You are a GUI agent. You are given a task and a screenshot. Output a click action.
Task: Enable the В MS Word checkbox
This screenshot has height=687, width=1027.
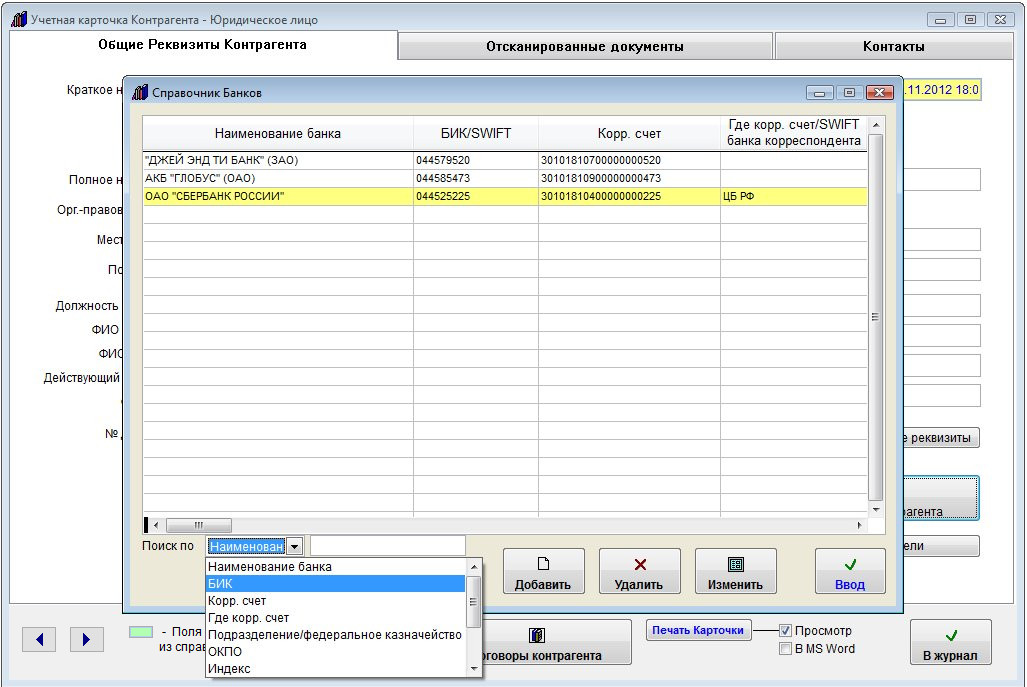tap(786, 649)
